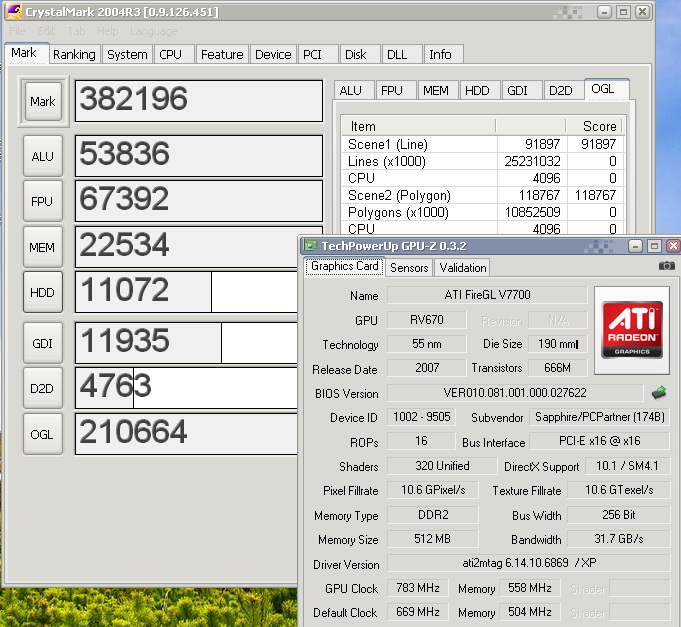The width and height of the screenshot is (681, 627).
Task: Click the total Mark score 382196
Action: [199, 101]
